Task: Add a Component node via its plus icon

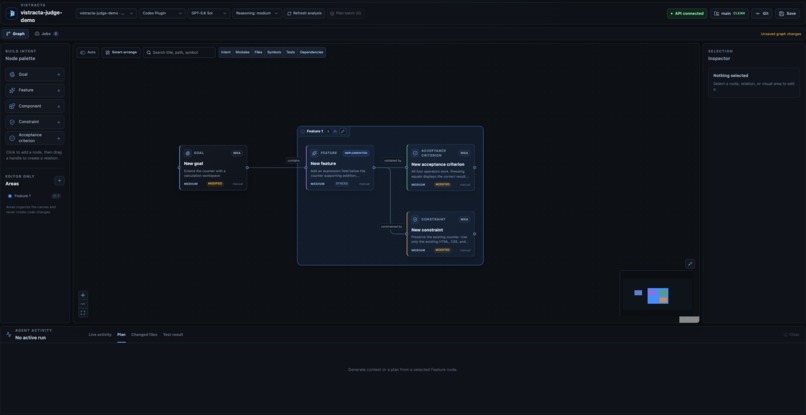Action: tap(59, 106)
